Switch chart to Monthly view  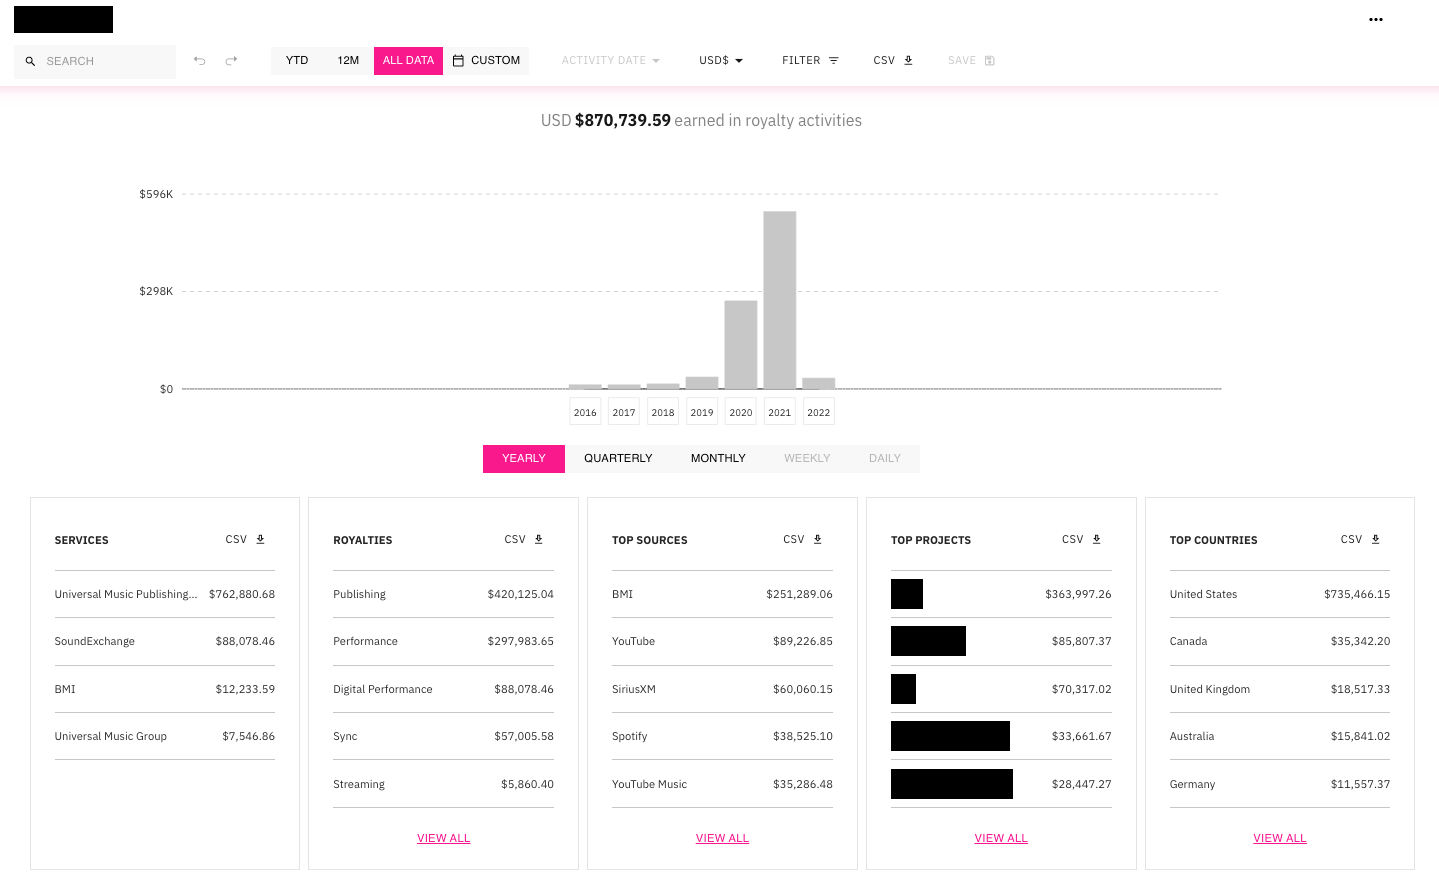pos(718,459)
